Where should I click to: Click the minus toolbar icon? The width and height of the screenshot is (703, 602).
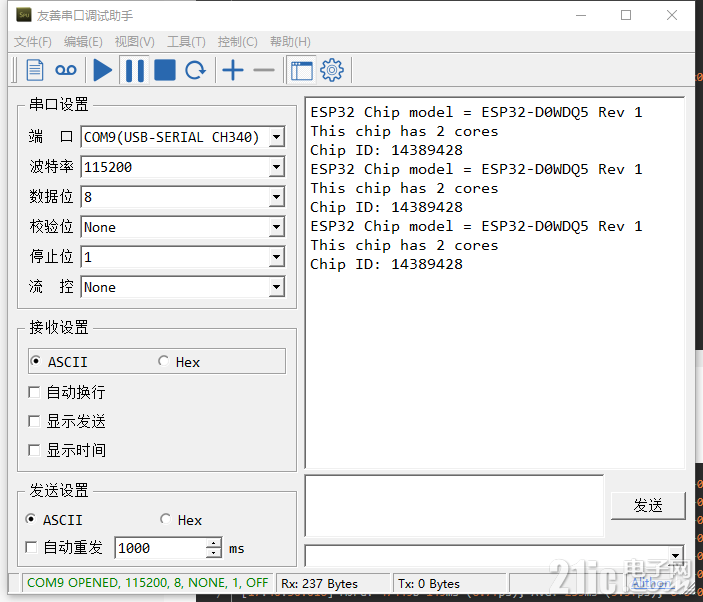264,70
